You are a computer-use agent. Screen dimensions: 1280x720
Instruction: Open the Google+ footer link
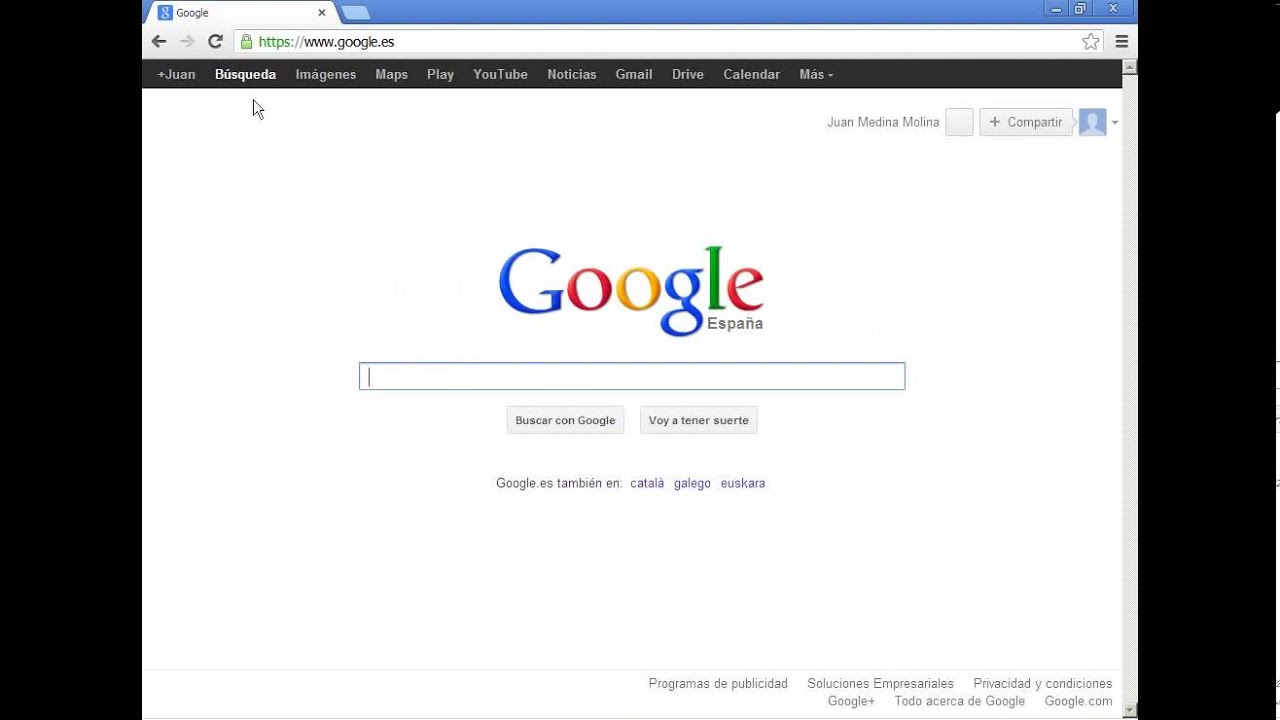851,701
